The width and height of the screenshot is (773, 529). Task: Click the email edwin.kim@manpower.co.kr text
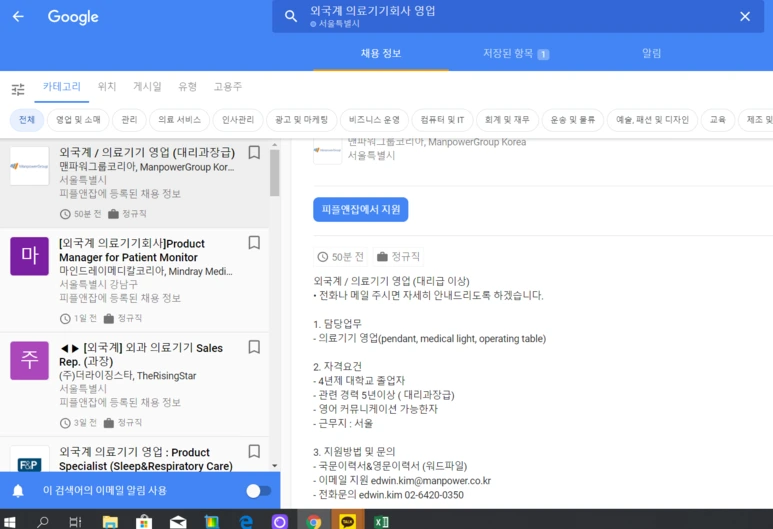pos(430,481)
